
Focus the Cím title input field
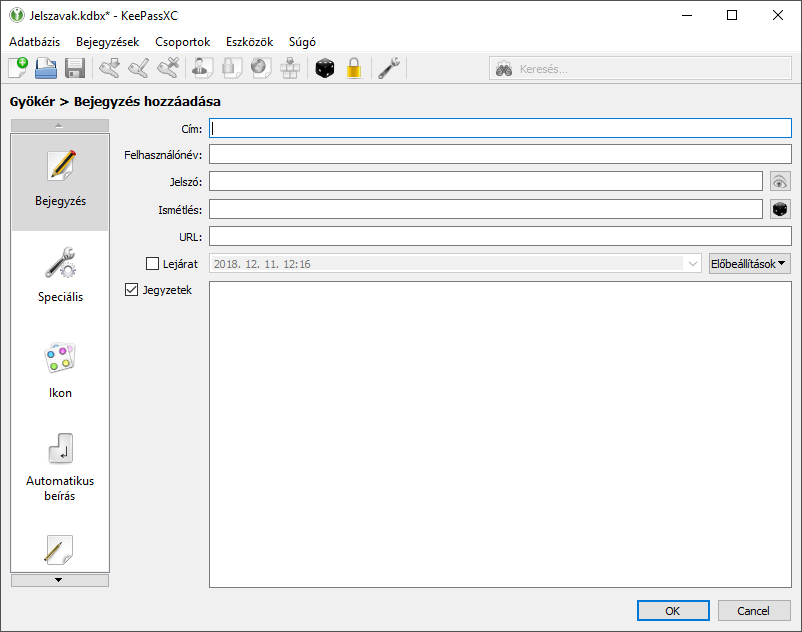pos(500,128)
